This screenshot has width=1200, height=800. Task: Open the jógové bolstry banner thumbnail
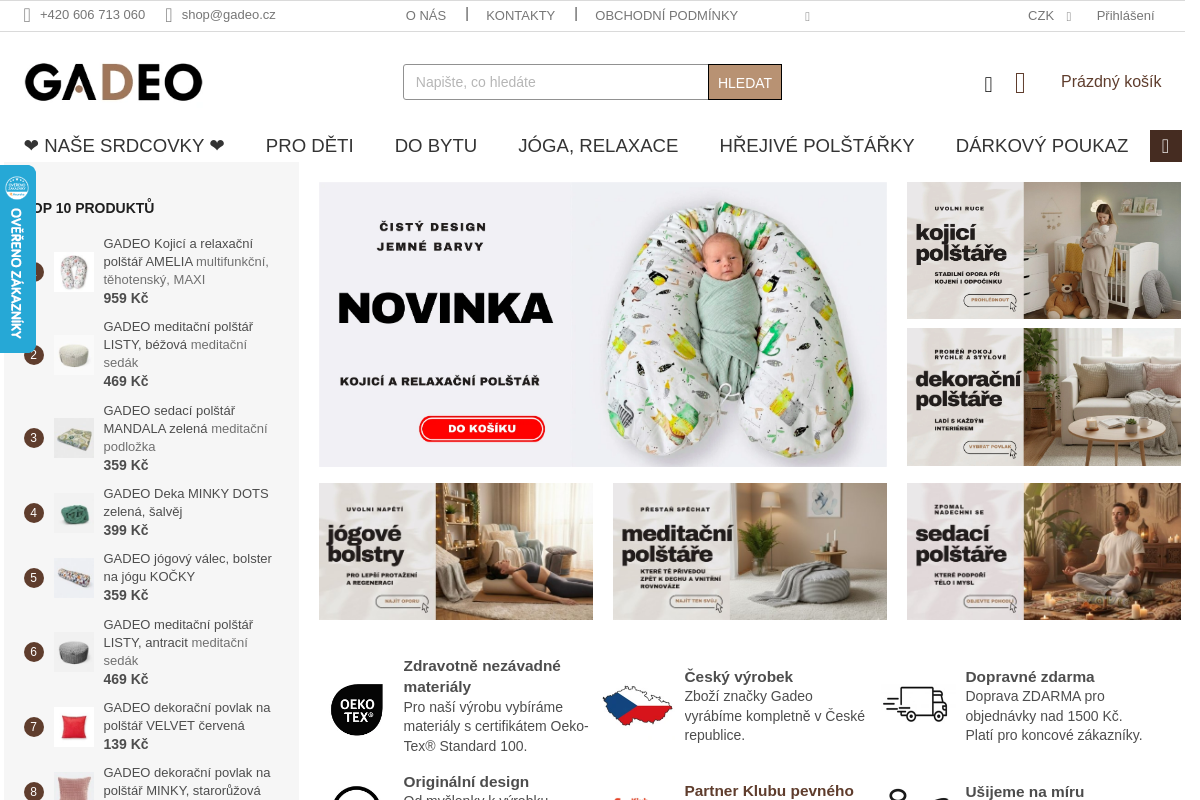(456, 551)
